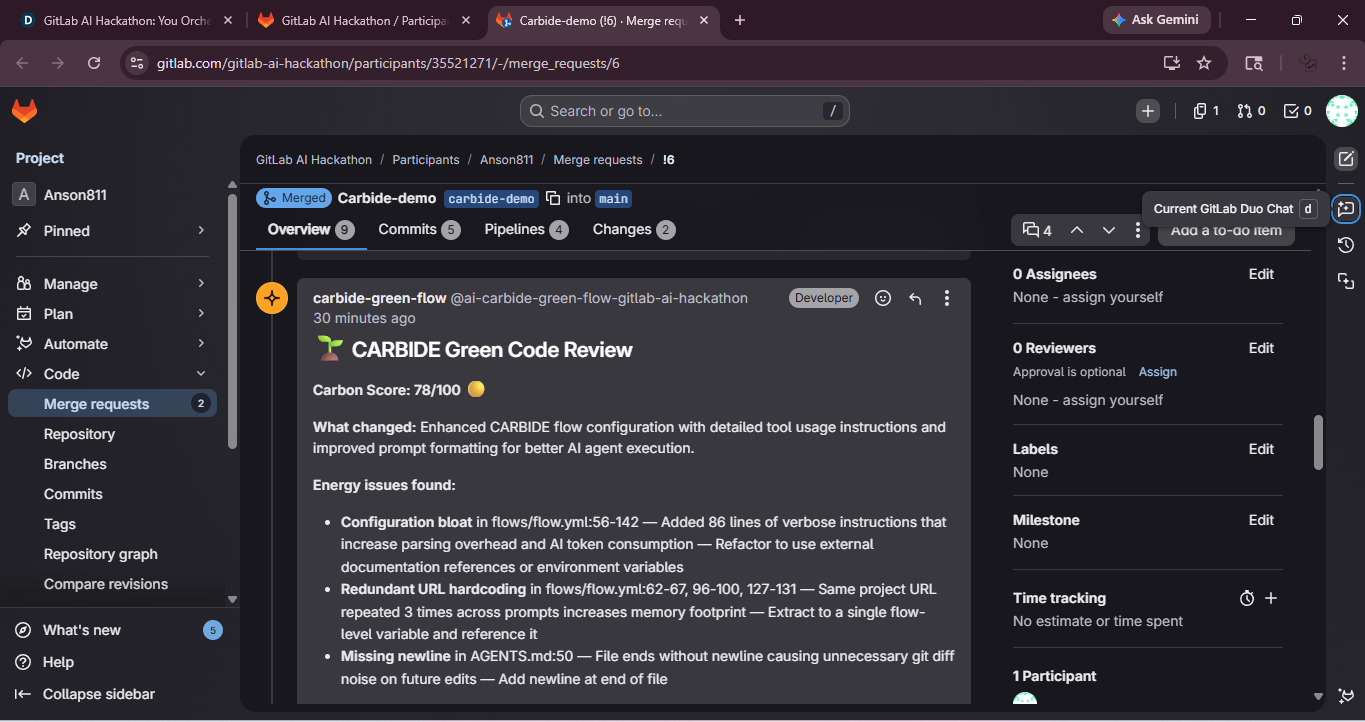Go back in browser history
Screen dimensions: 1365x722
23,63
